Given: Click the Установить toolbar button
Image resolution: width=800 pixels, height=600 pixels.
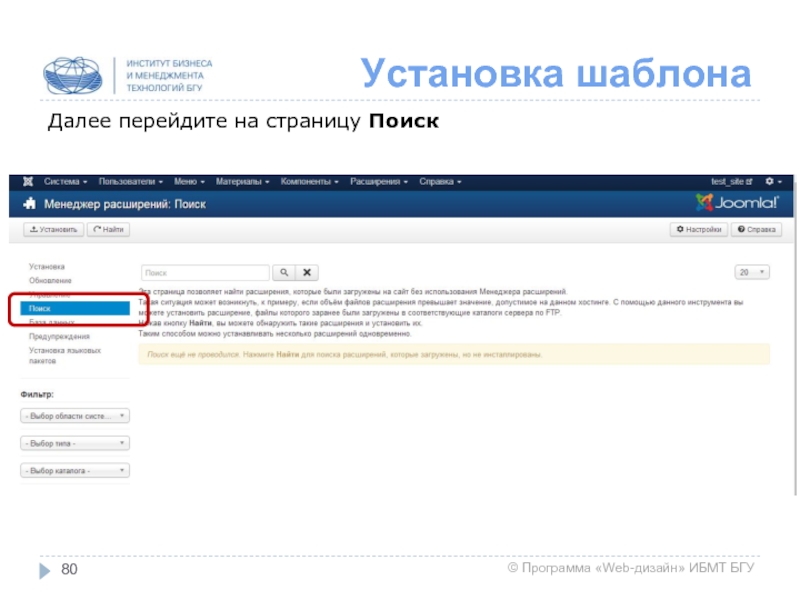Looking at the screenshot, I should tap(54, 230).
